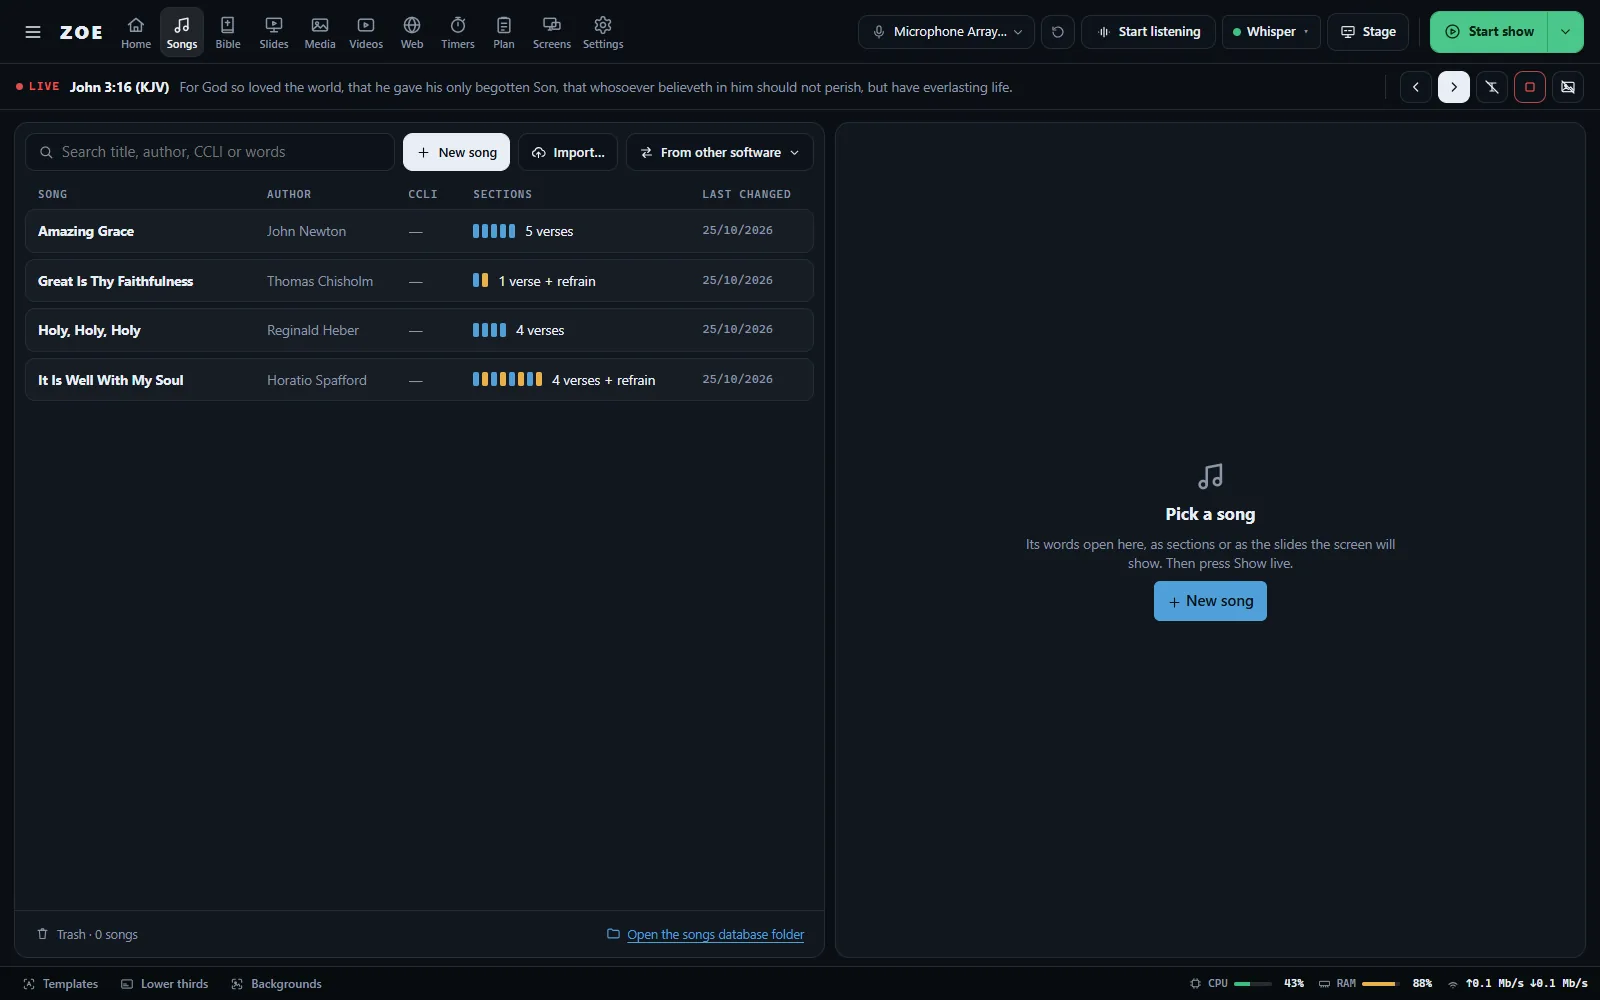Open the Screens section
Screen dimensions: 1600x1000
coord(551,32)
